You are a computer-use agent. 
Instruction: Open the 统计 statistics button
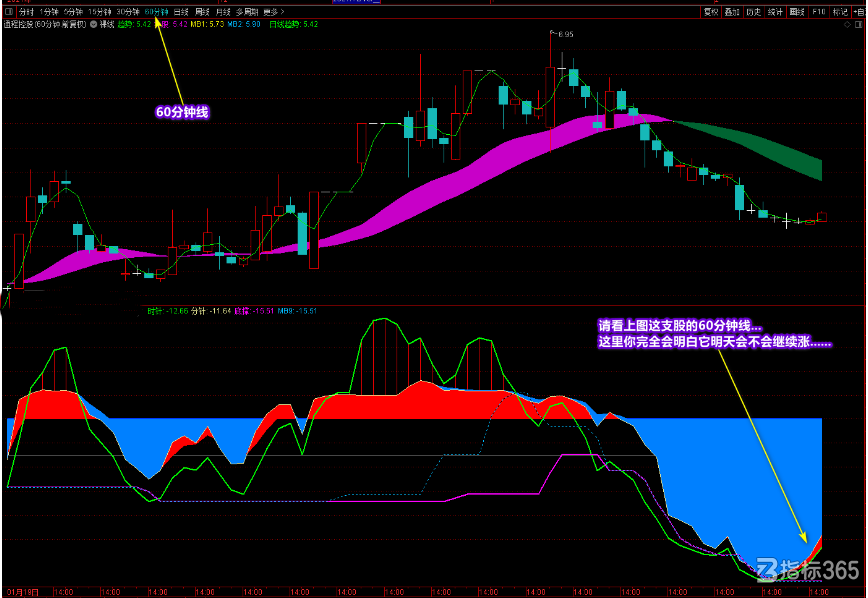pos(775,12)
